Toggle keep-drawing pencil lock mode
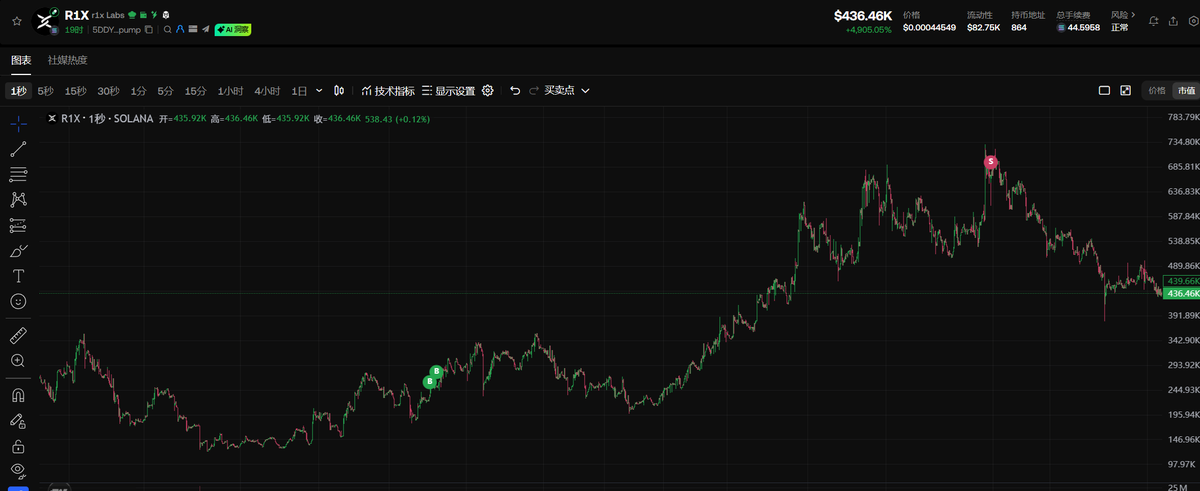The width and height of the screenshot is (1200, 491). click(x=18, y=421)
